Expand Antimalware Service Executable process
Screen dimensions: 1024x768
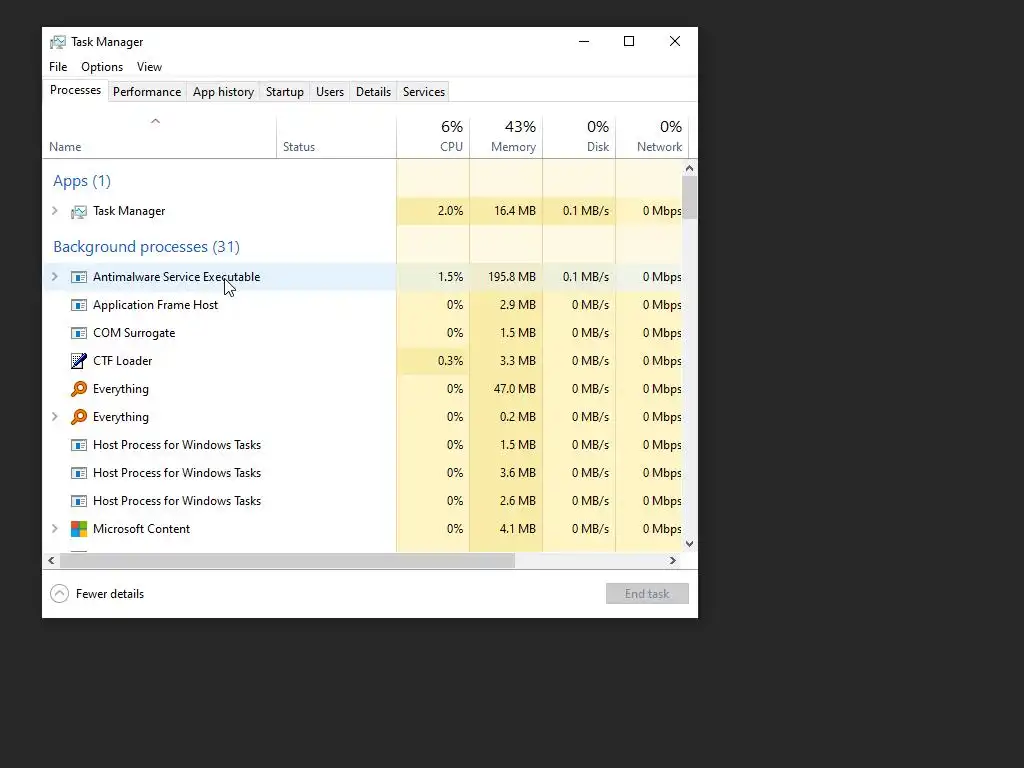click(55, 277)
